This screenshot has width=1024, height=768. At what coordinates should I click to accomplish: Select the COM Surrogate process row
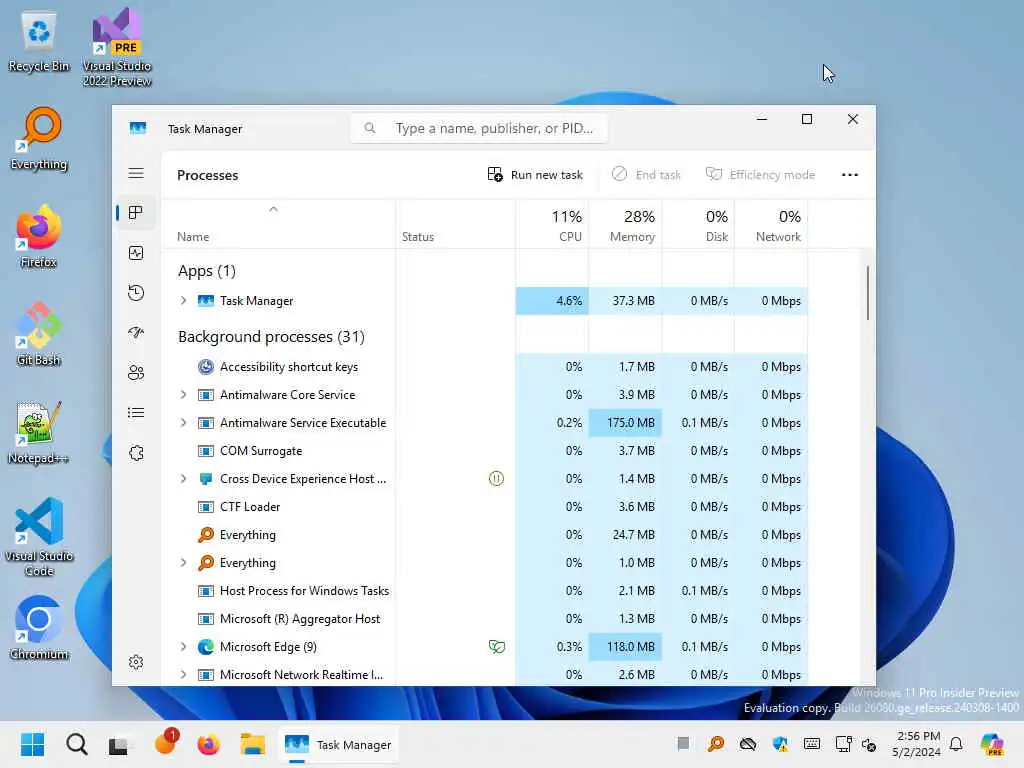(485, 451)
